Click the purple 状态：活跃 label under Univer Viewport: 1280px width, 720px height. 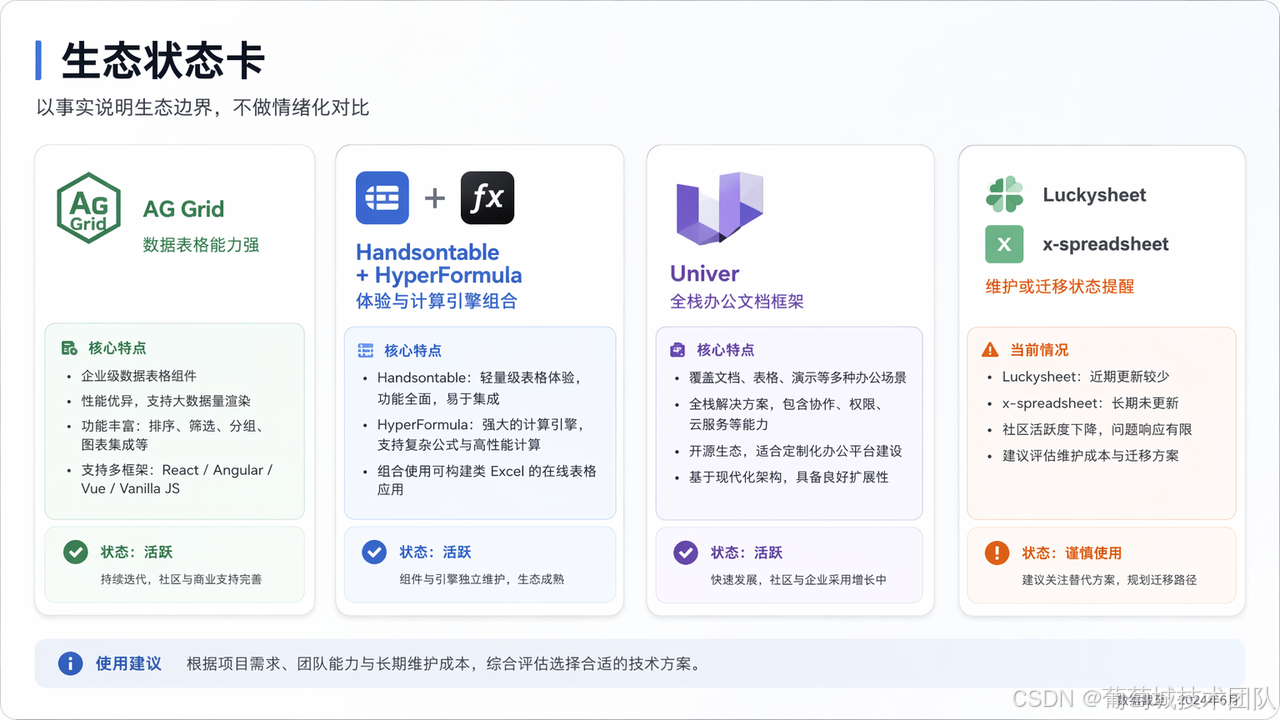[746, 552]
